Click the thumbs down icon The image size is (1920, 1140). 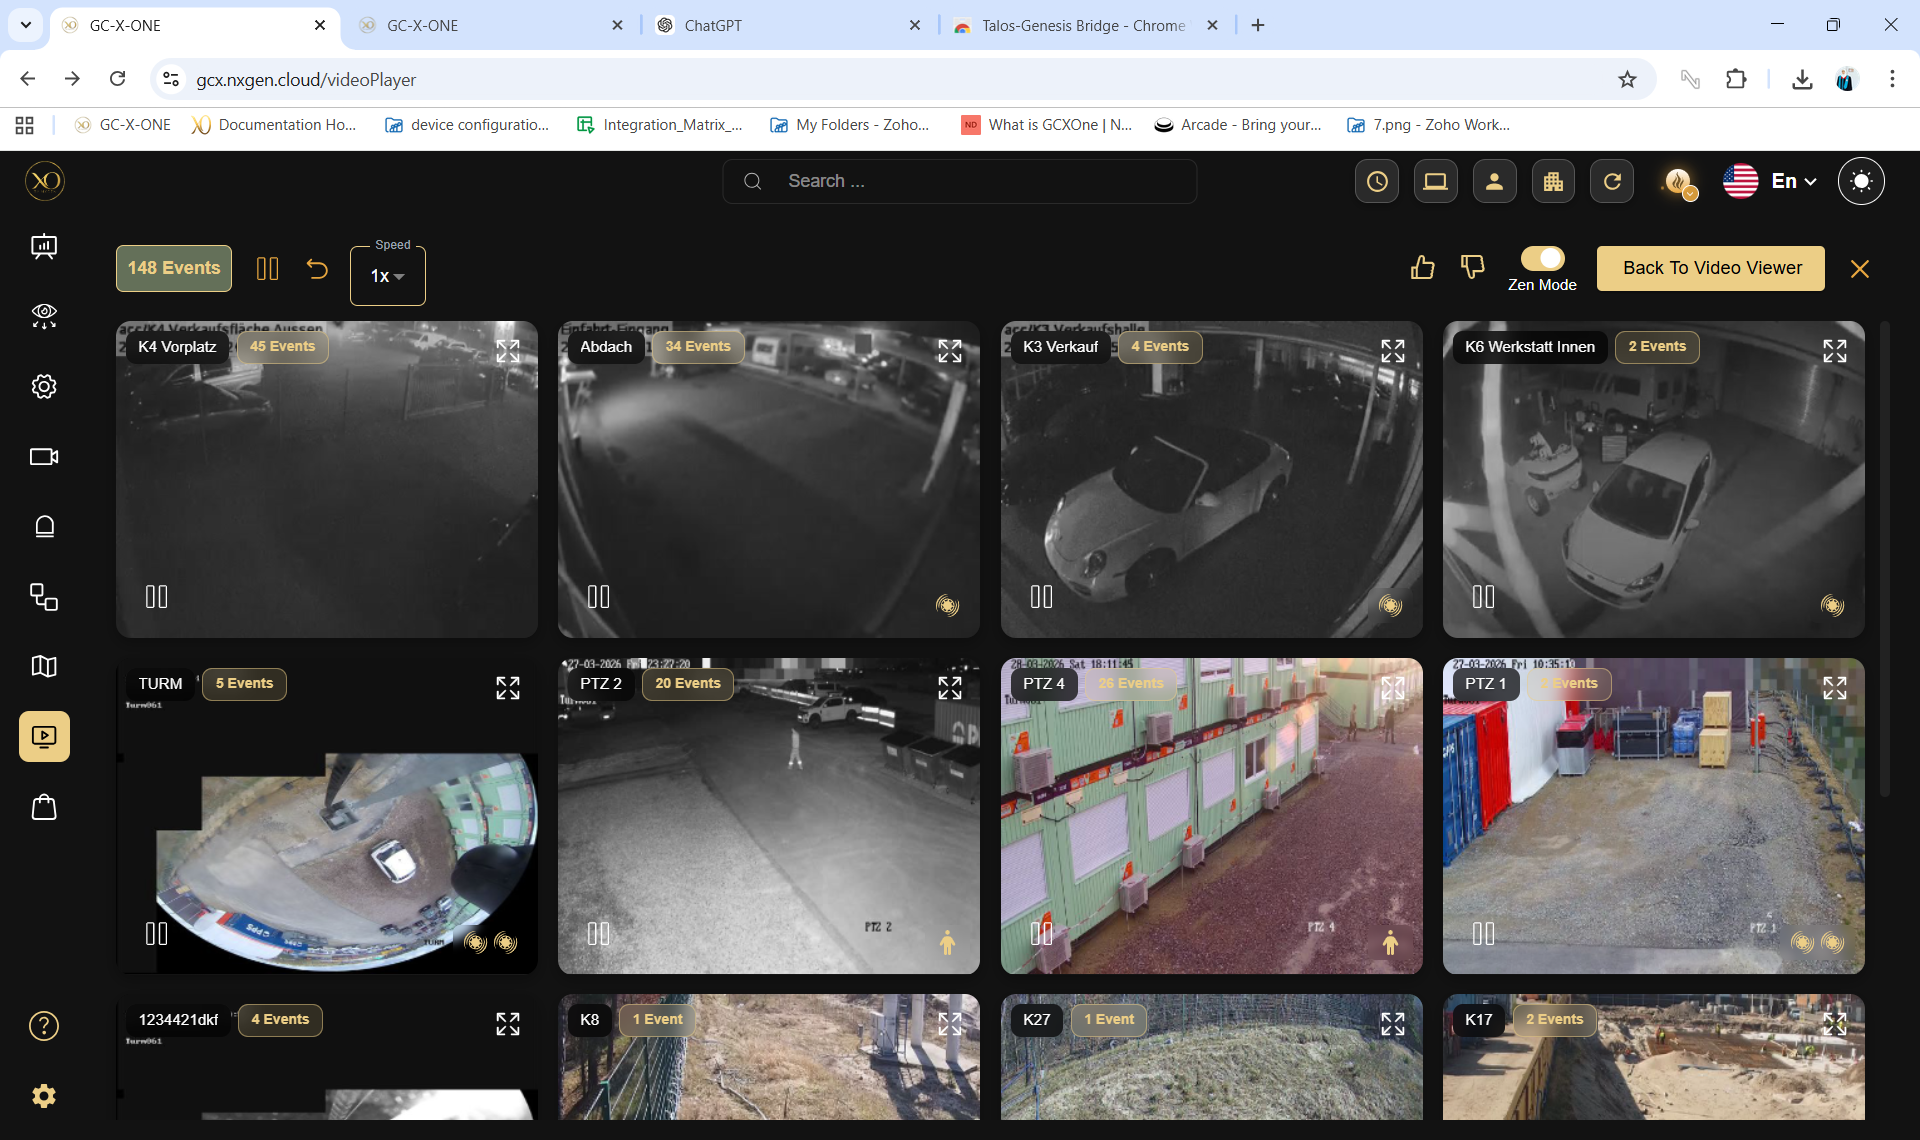click(1472, 267)
